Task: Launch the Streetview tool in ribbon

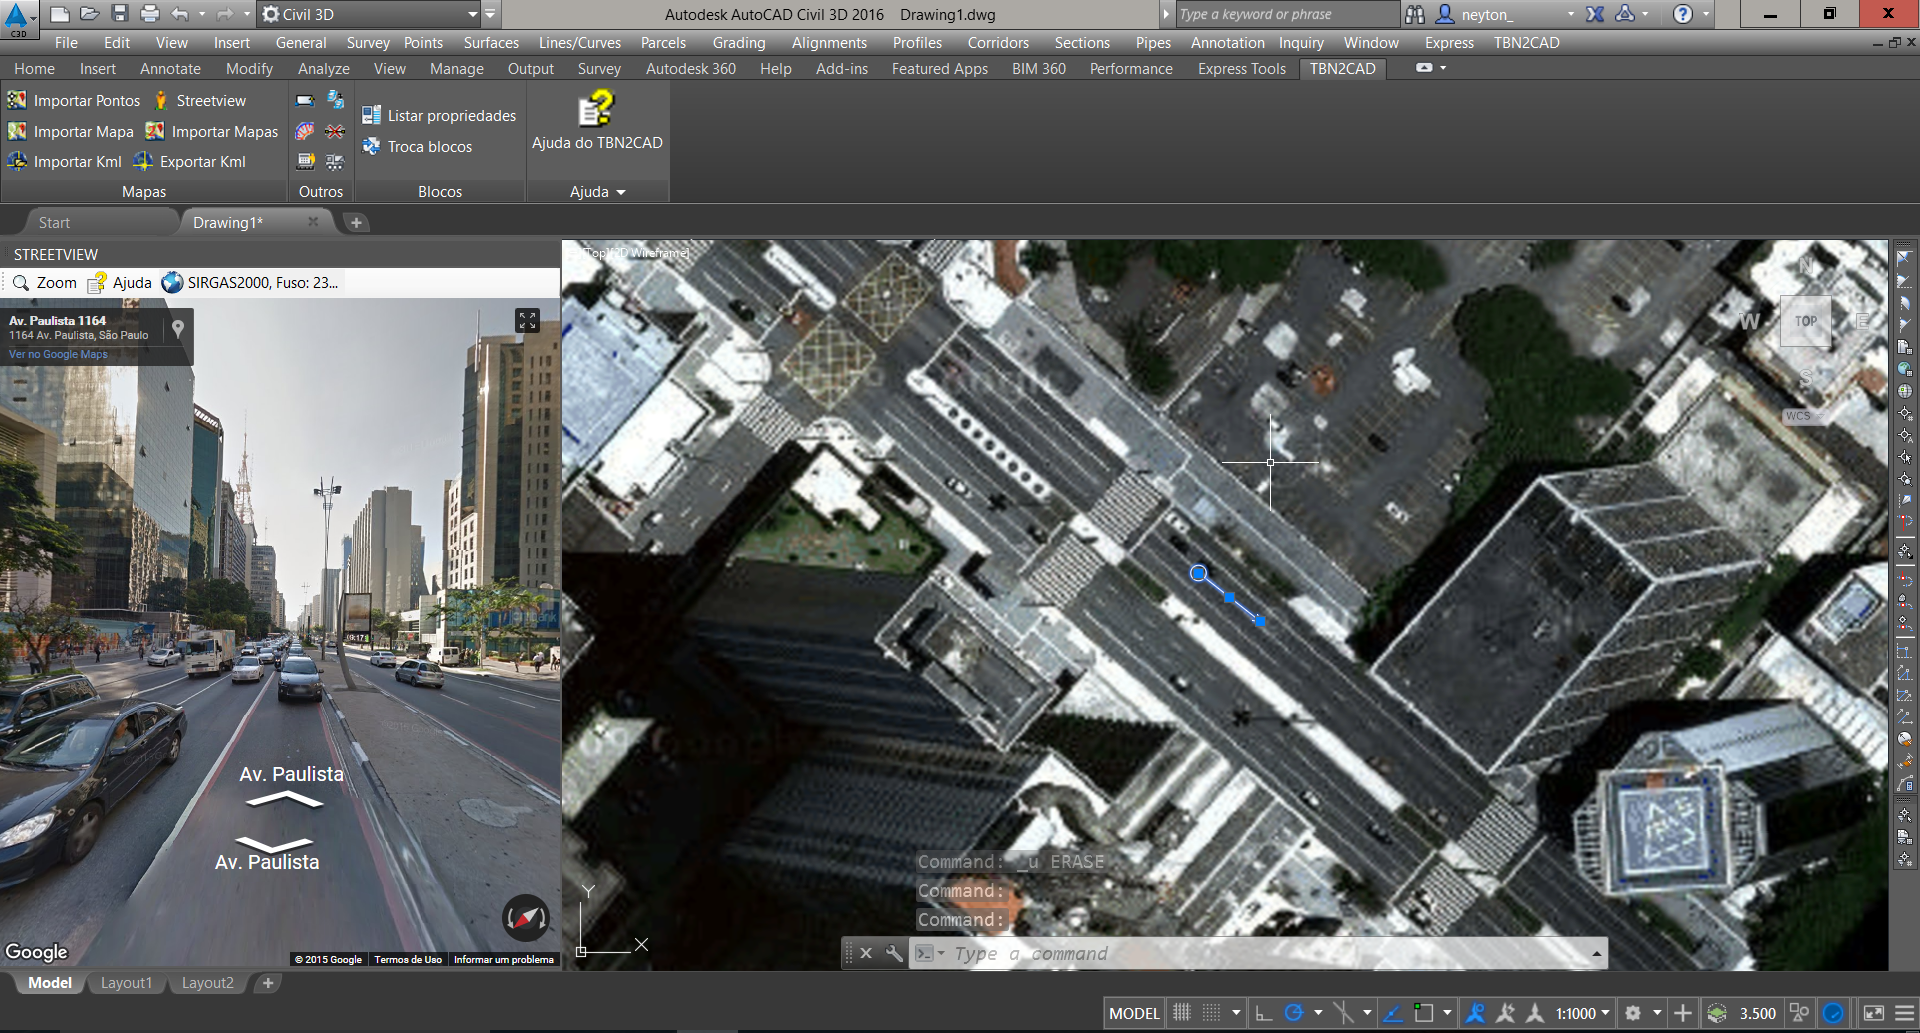Action: point(200,101)
